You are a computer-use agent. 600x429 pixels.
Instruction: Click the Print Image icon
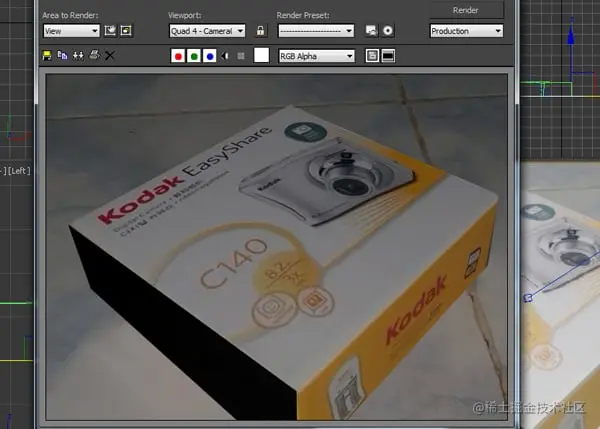pyautogui.click(x=94, y=55)
